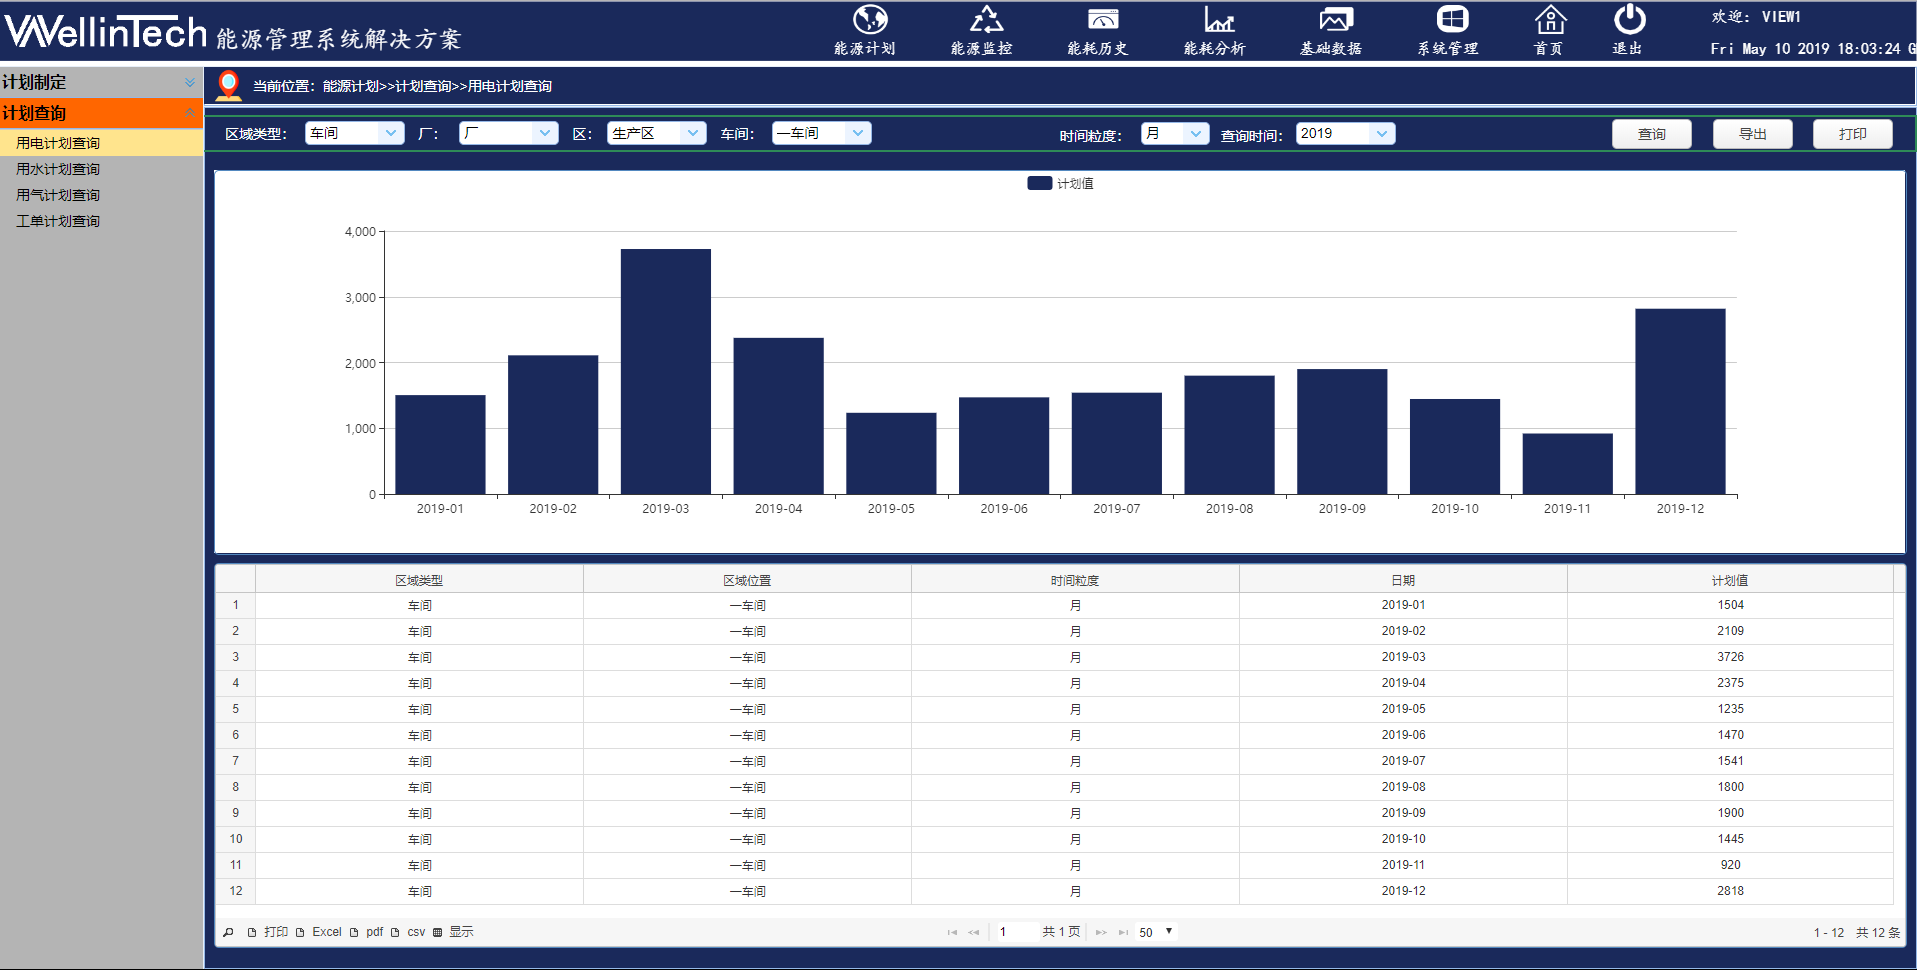Click table cell with value 2375
1917x970 pixels.
(1730, 683)
